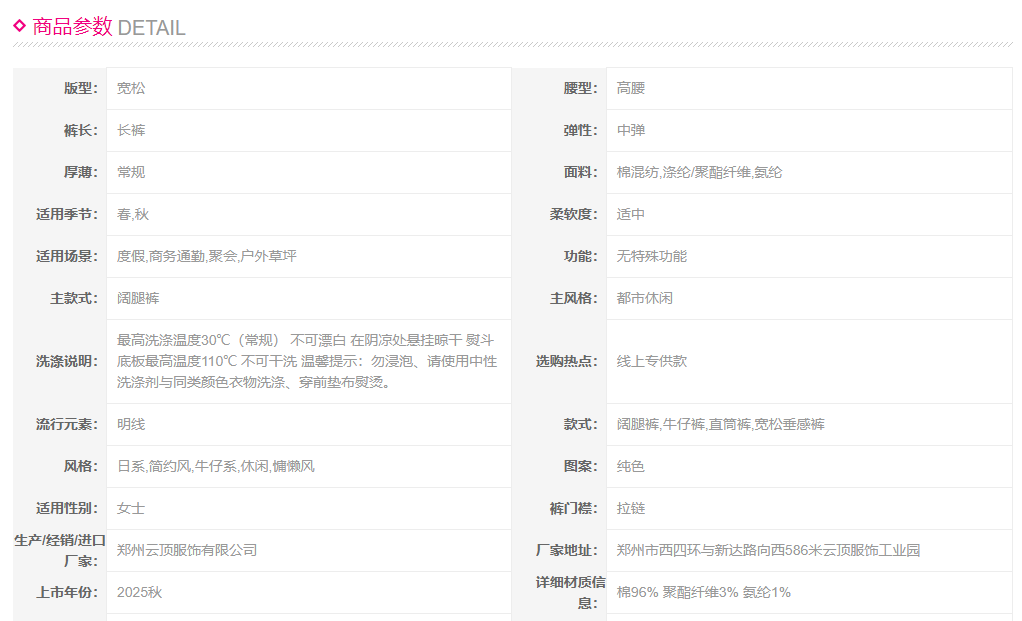The height and width of the screenshot is (621, 1022).
Task: Select the 纯色 pattern value
Action: [x=631, y=466]
